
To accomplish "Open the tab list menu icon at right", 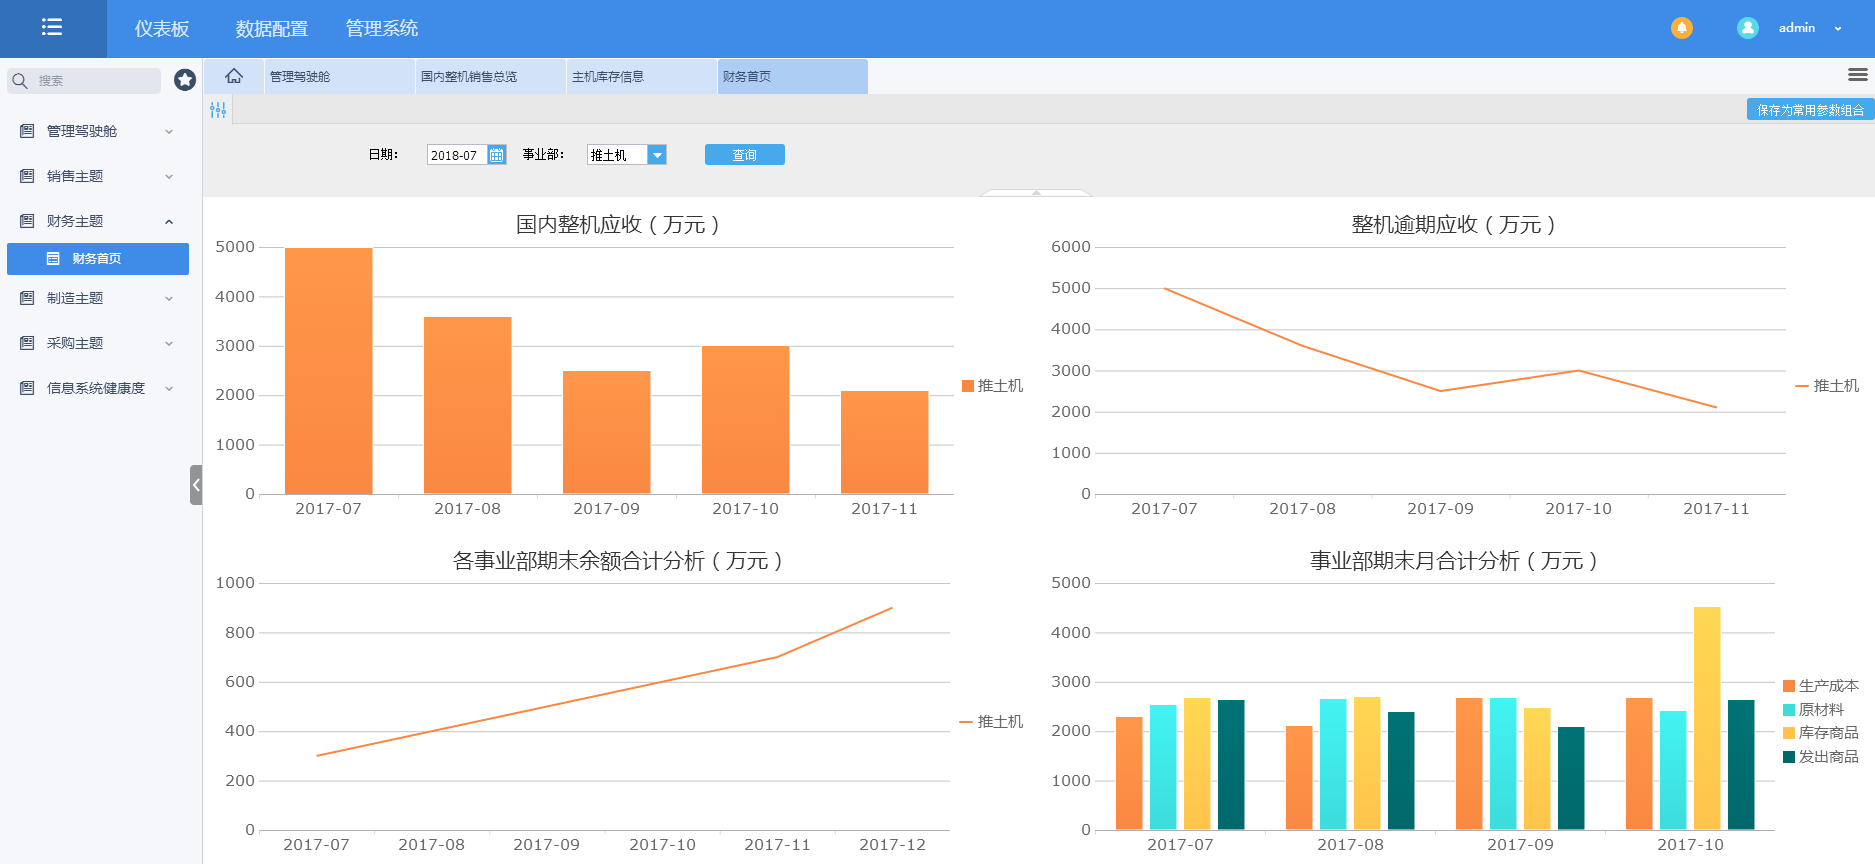I will tap(1857, 75).
